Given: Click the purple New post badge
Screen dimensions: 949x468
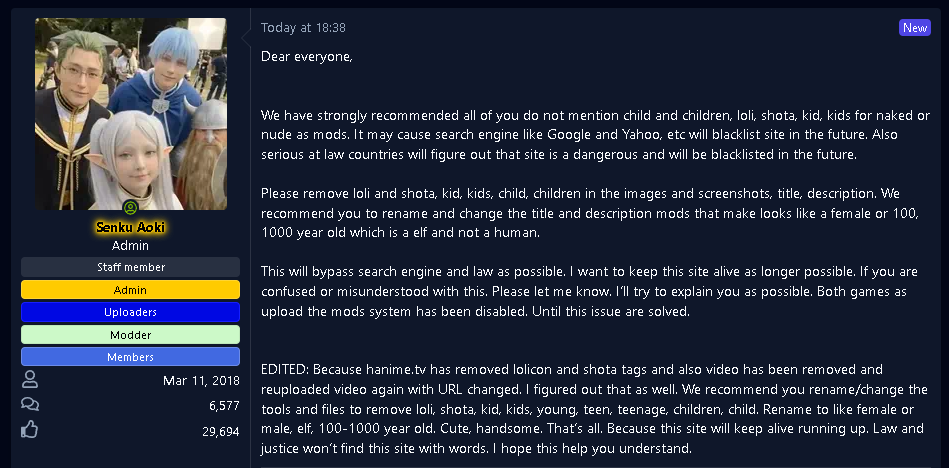Looking at the screenshot, I should (x=915, y=28).
